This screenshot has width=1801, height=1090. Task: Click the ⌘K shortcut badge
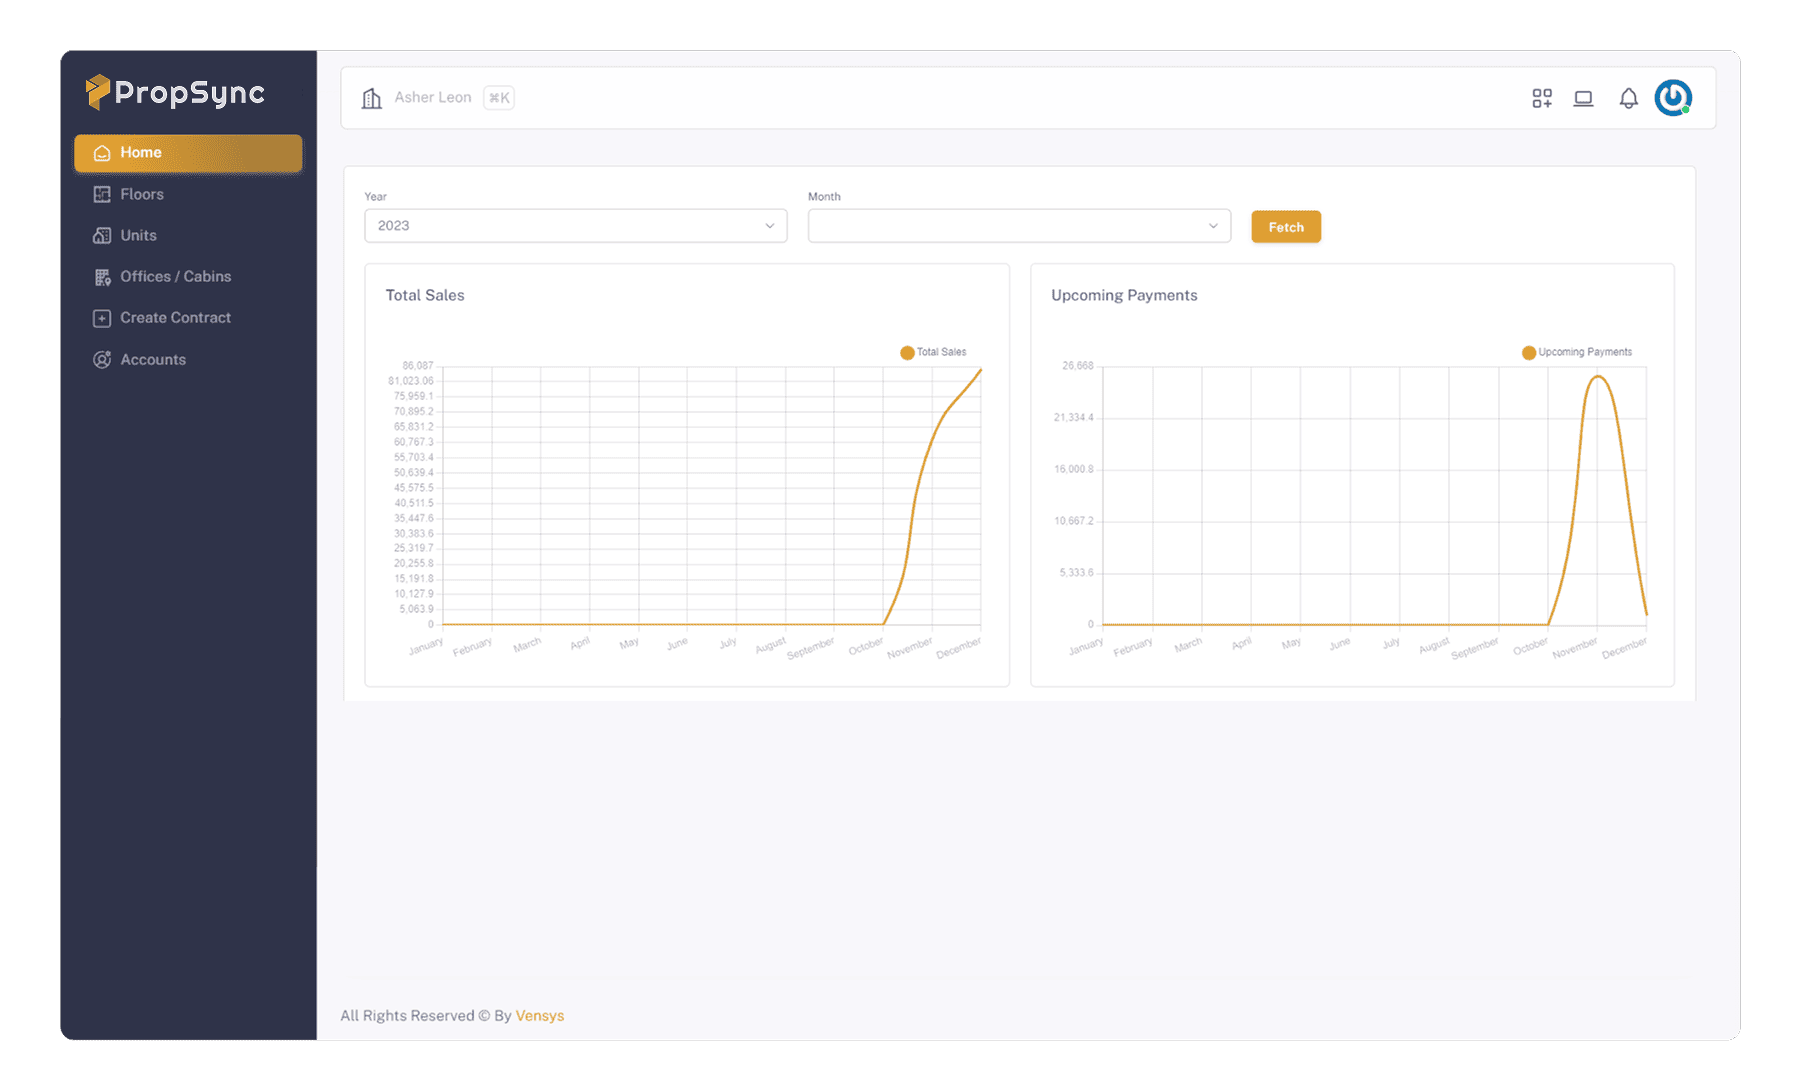(499, 98)
